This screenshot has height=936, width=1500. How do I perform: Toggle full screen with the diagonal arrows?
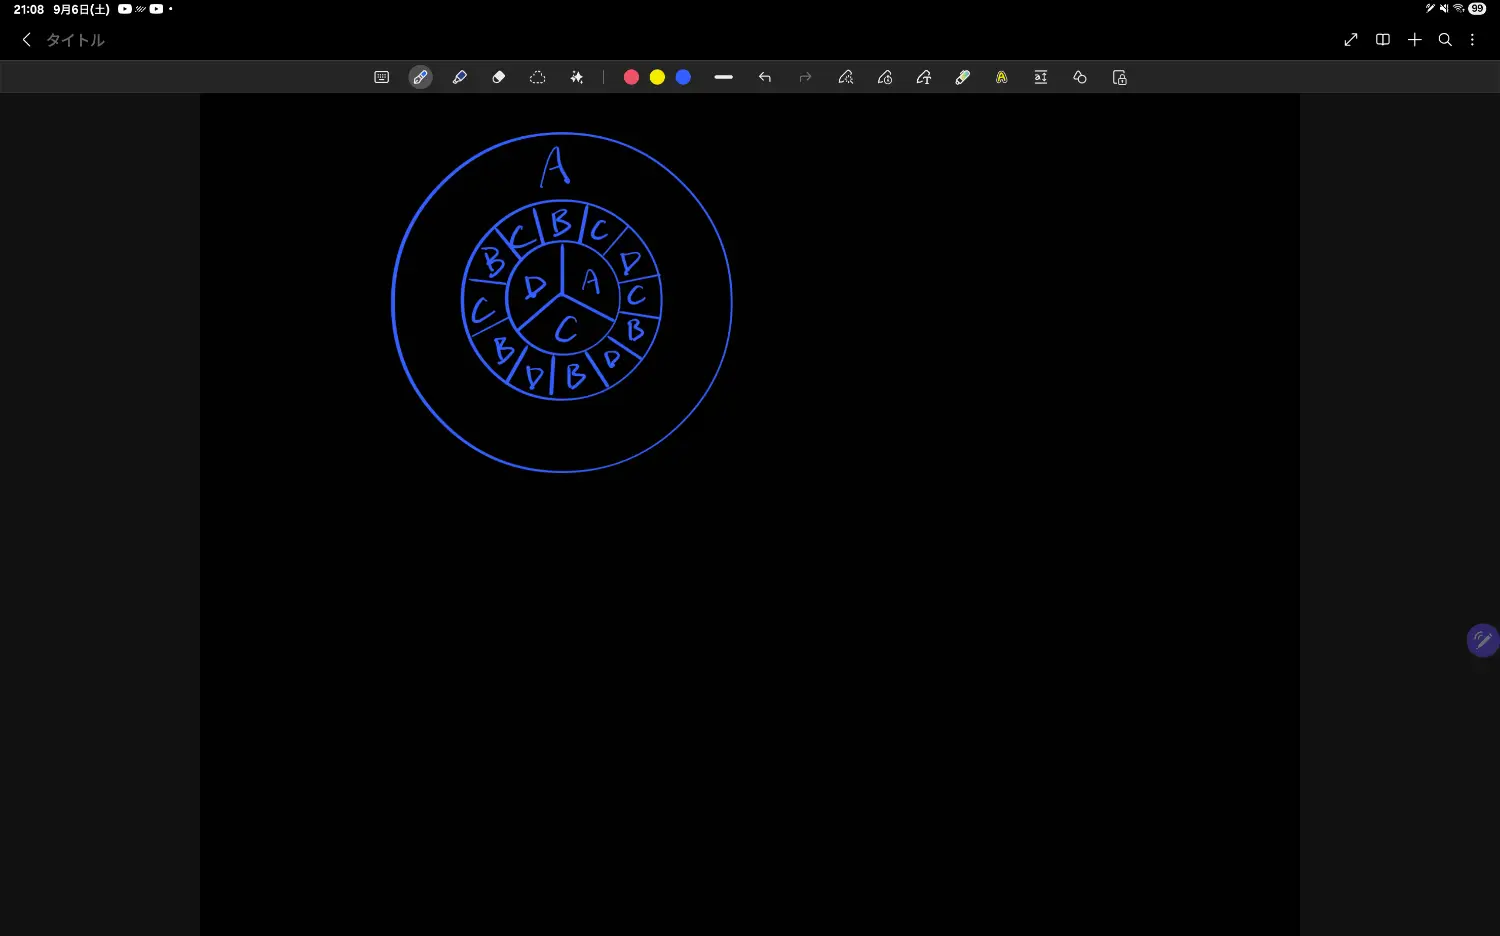coord(1351,40)
